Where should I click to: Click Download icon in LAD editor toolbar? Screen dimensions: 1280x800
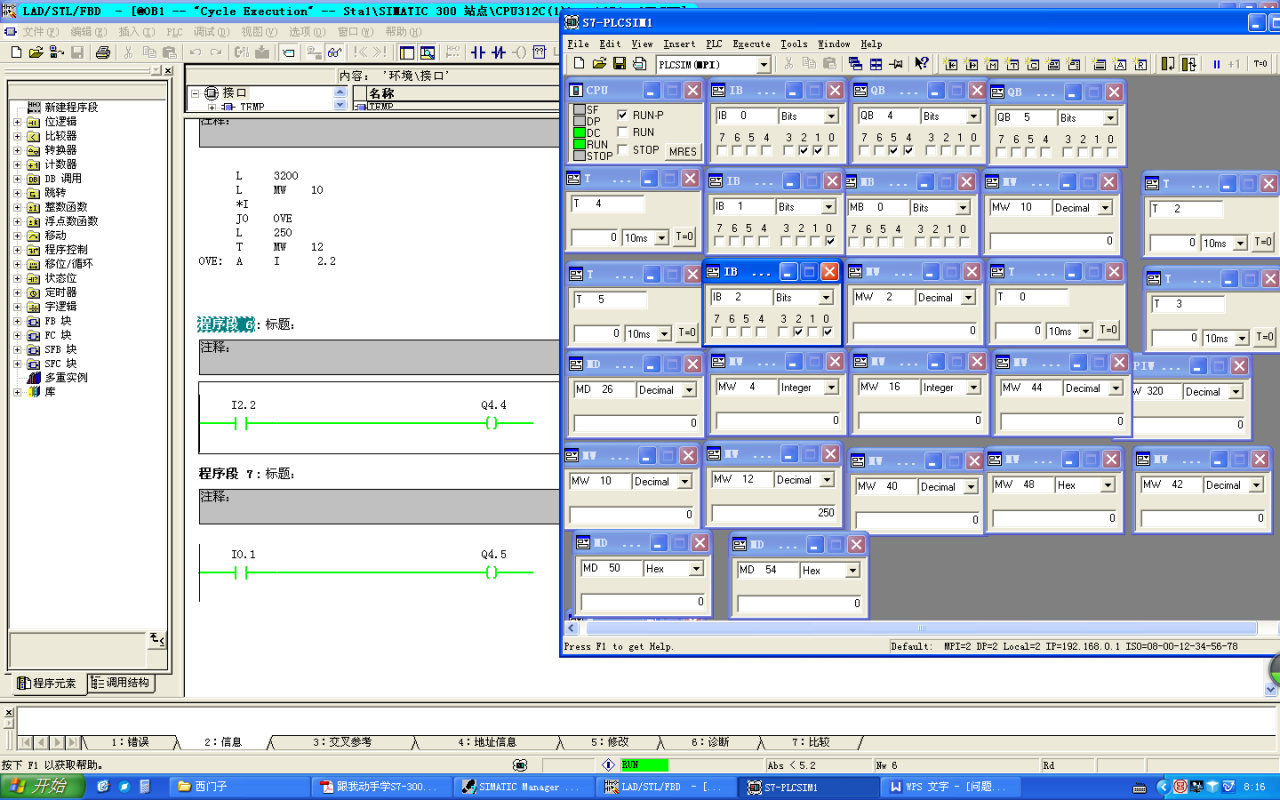(x=262, y=52)
